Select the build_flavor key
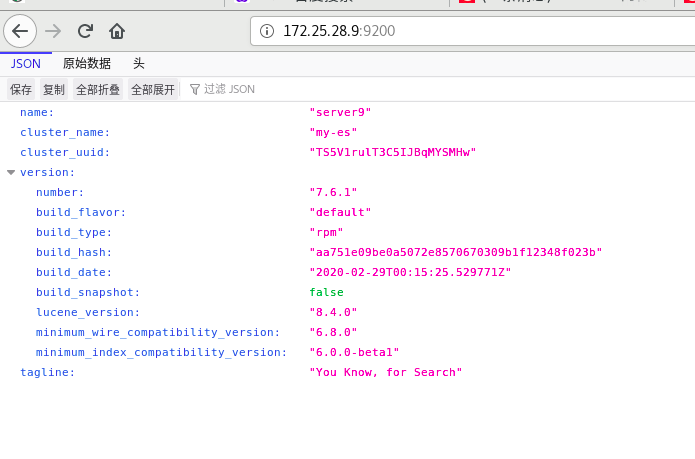695x459 pixels. pos(81,212)
